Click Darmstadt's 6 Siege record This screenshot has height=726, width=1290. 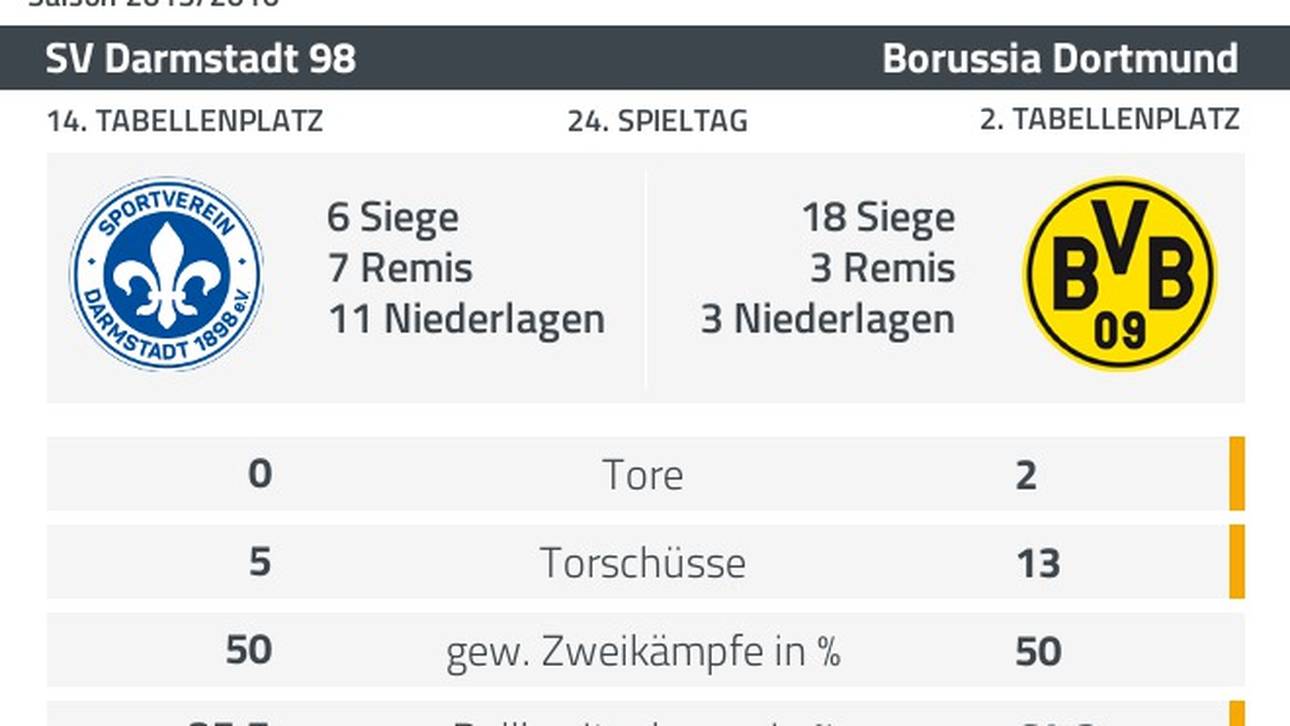[393, 217]
